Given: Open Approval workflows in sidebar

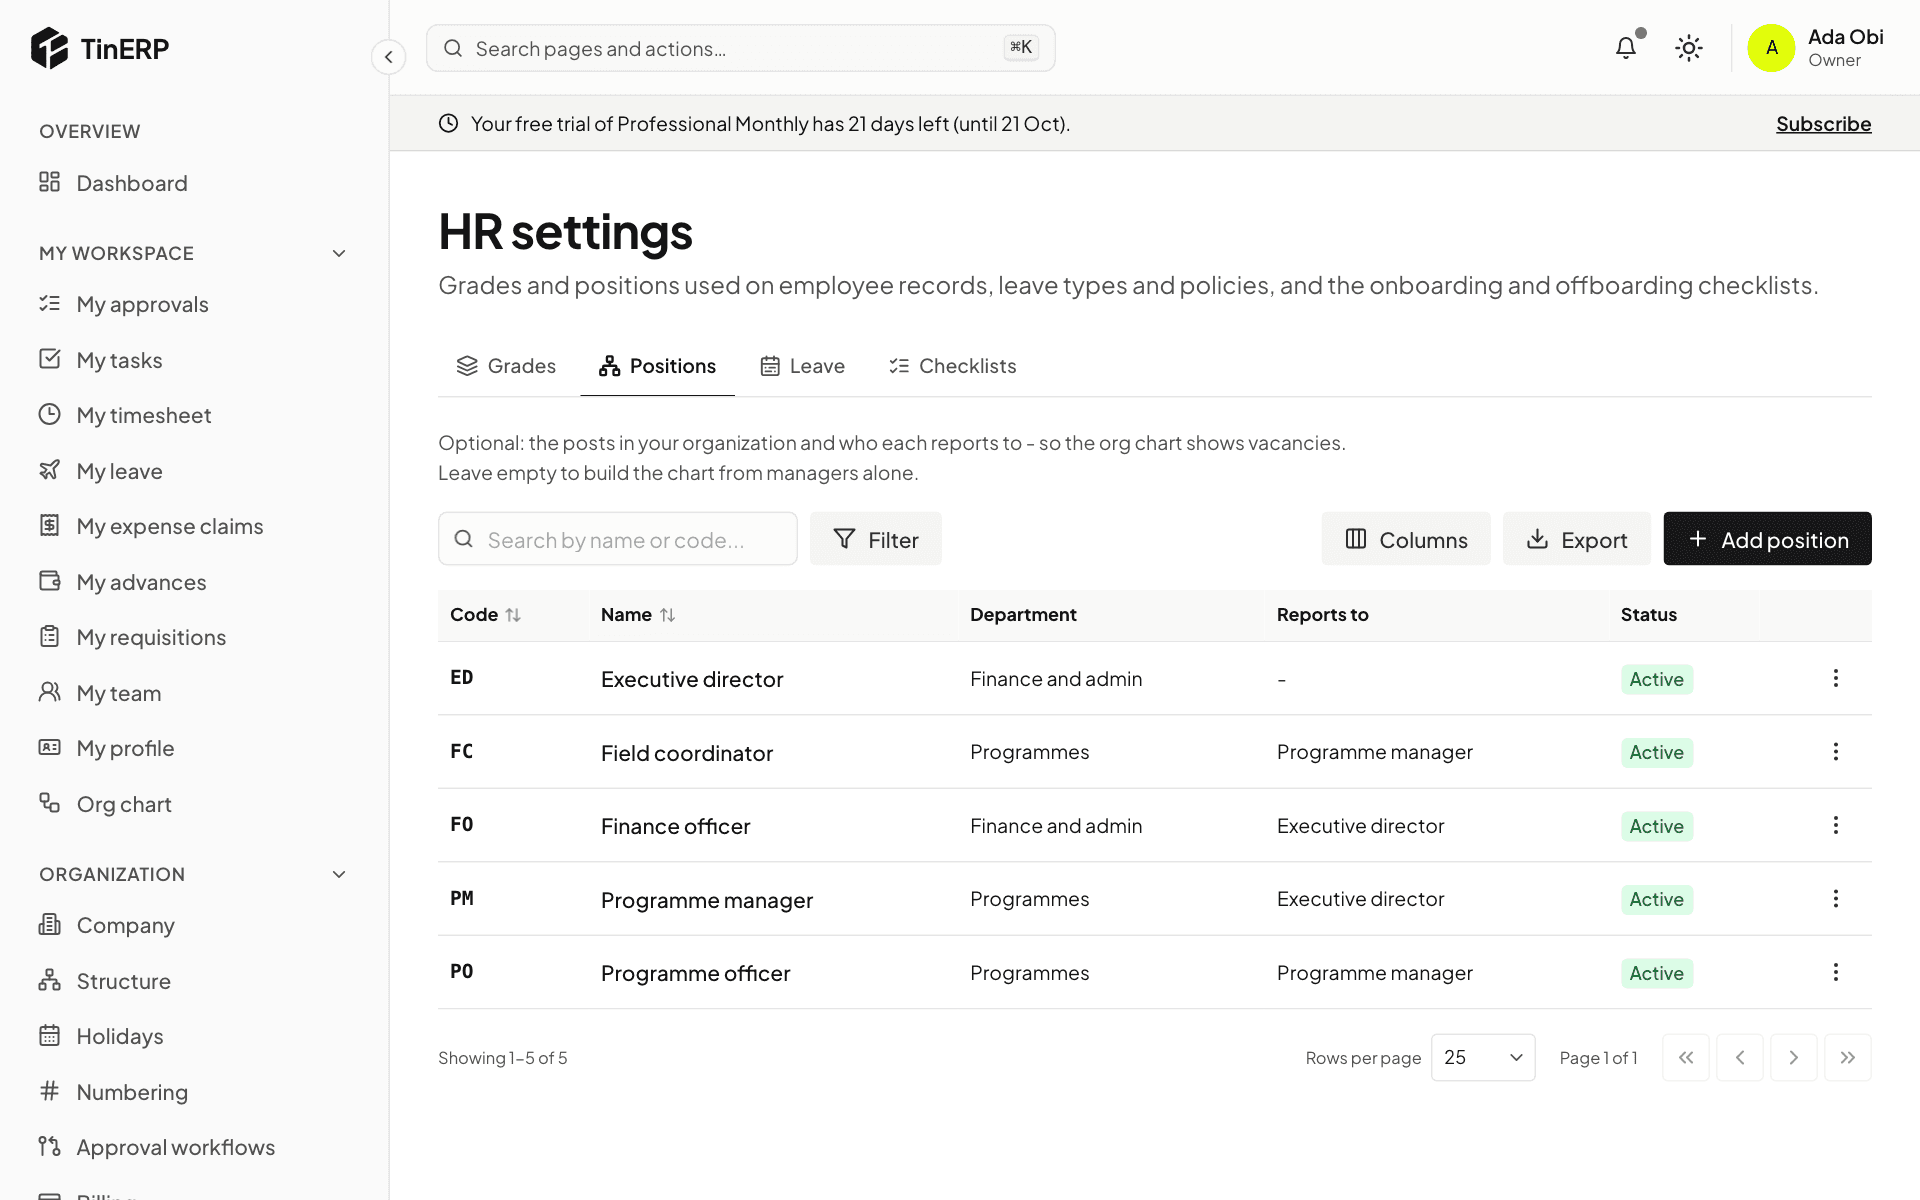Looking at the screenshot, I should (194, 1147).
